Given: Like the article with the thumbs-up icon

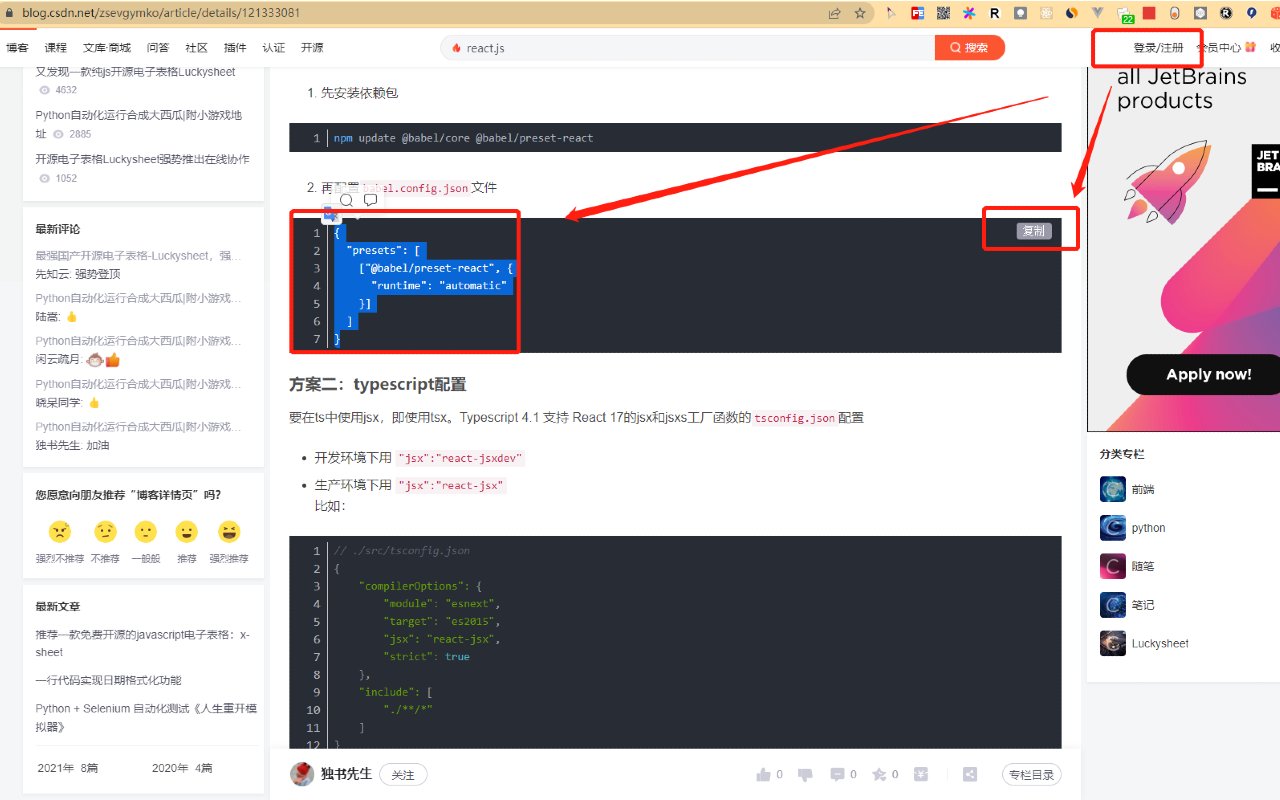Looking at the screenshot, I should click(x=763, y=773).
